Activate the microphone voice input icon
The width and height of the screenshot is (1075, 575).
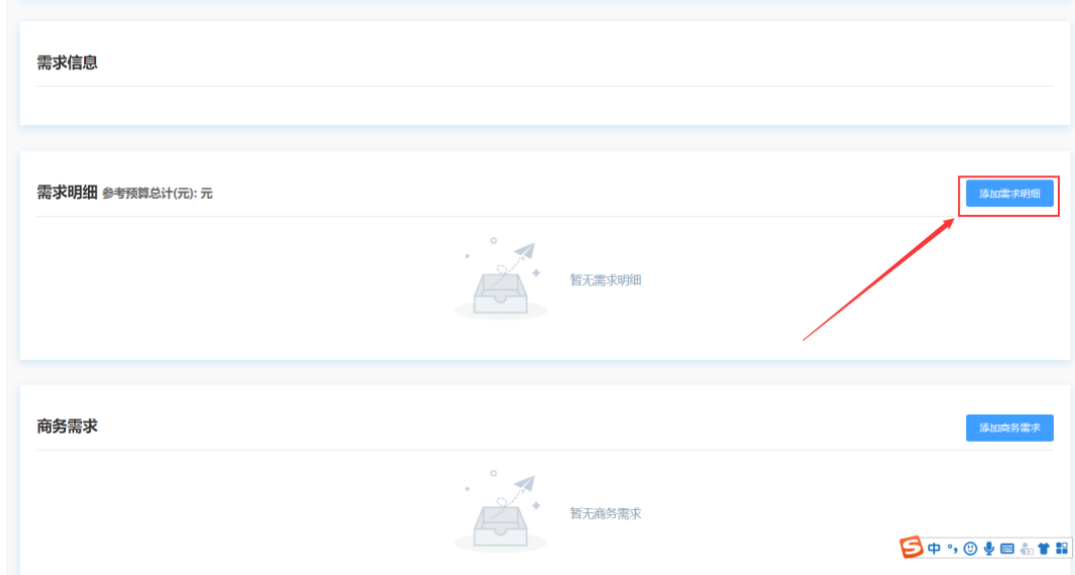[x=989, y=548]
